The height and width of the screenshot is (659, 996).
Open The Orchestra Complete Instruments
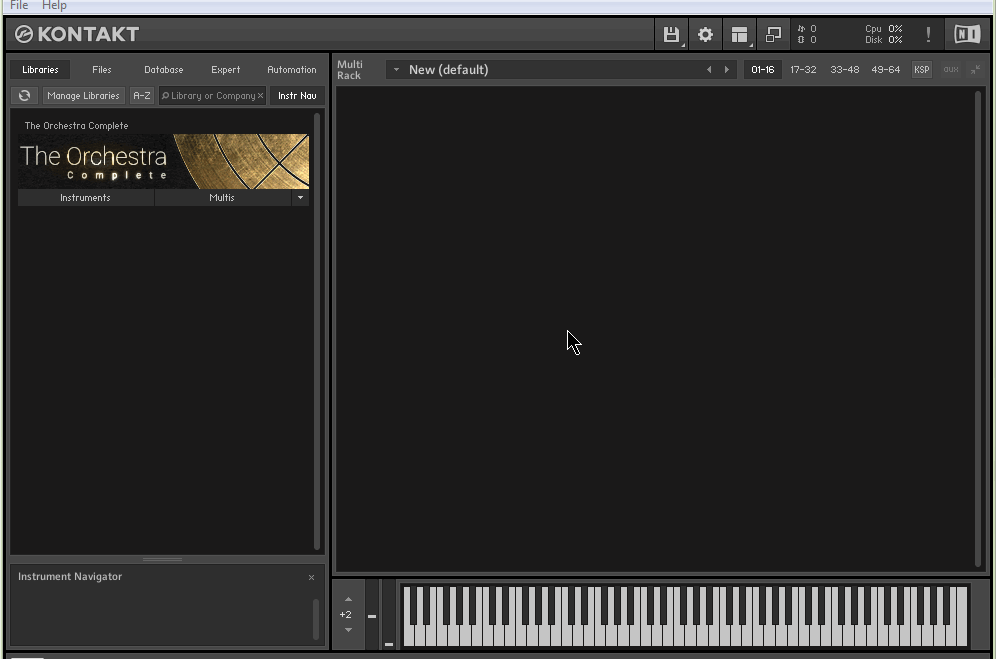point(85,198)
